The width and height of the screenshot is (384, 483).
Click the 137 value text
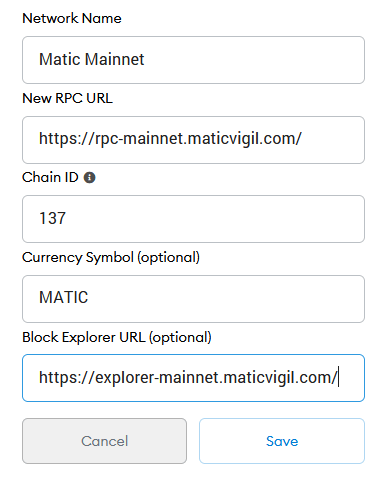coord(52,218)
